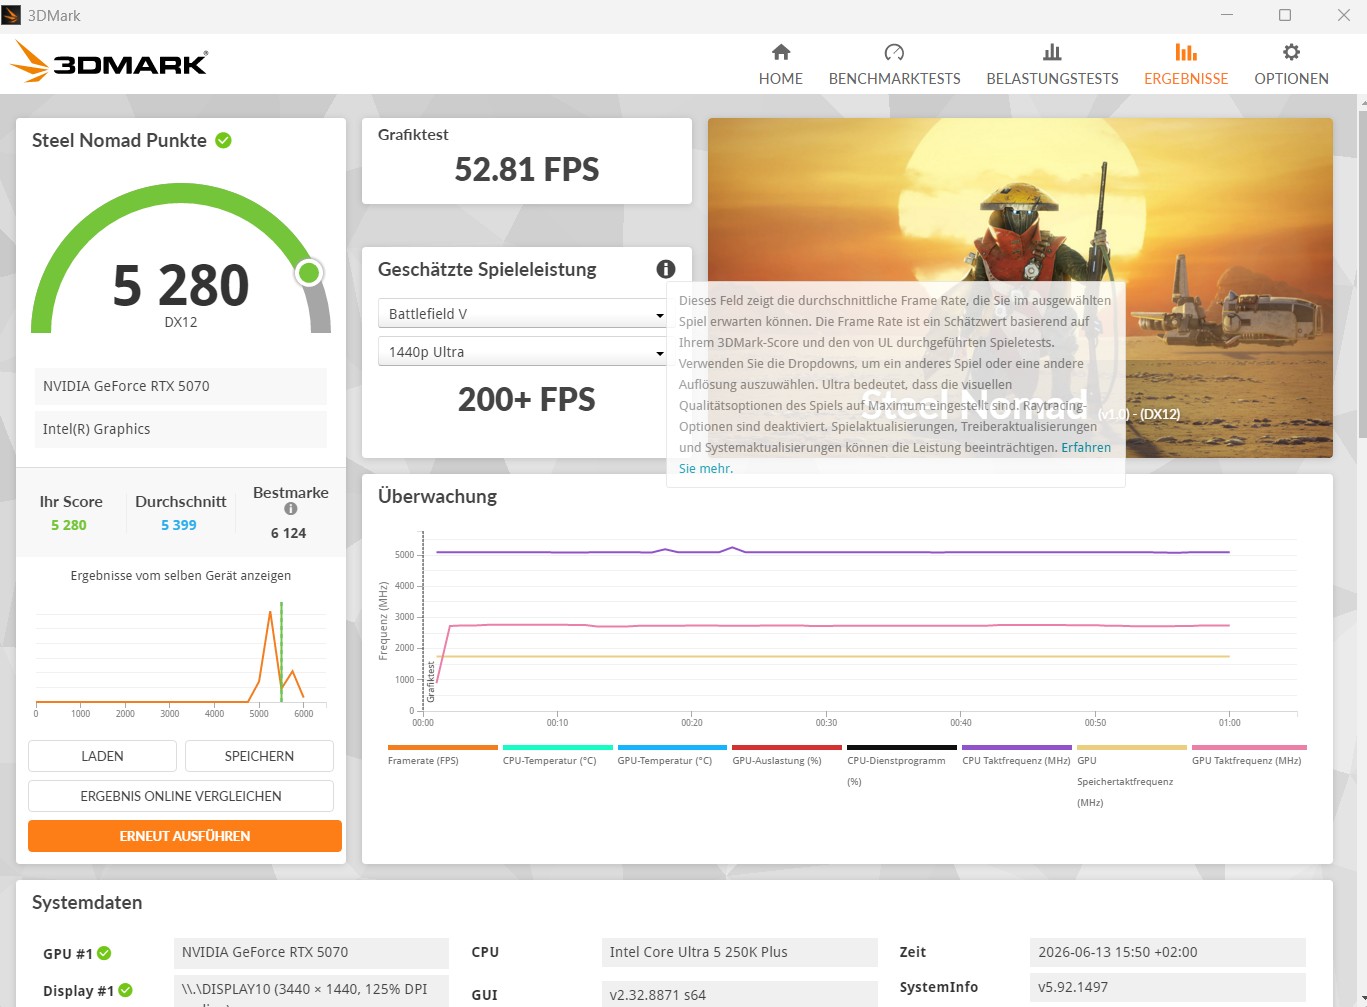The image size is (1367, 1007).
Task: Click 'Ergebnisse vom selben Gerät anzeigen'
Action: (x=181, y=576)
